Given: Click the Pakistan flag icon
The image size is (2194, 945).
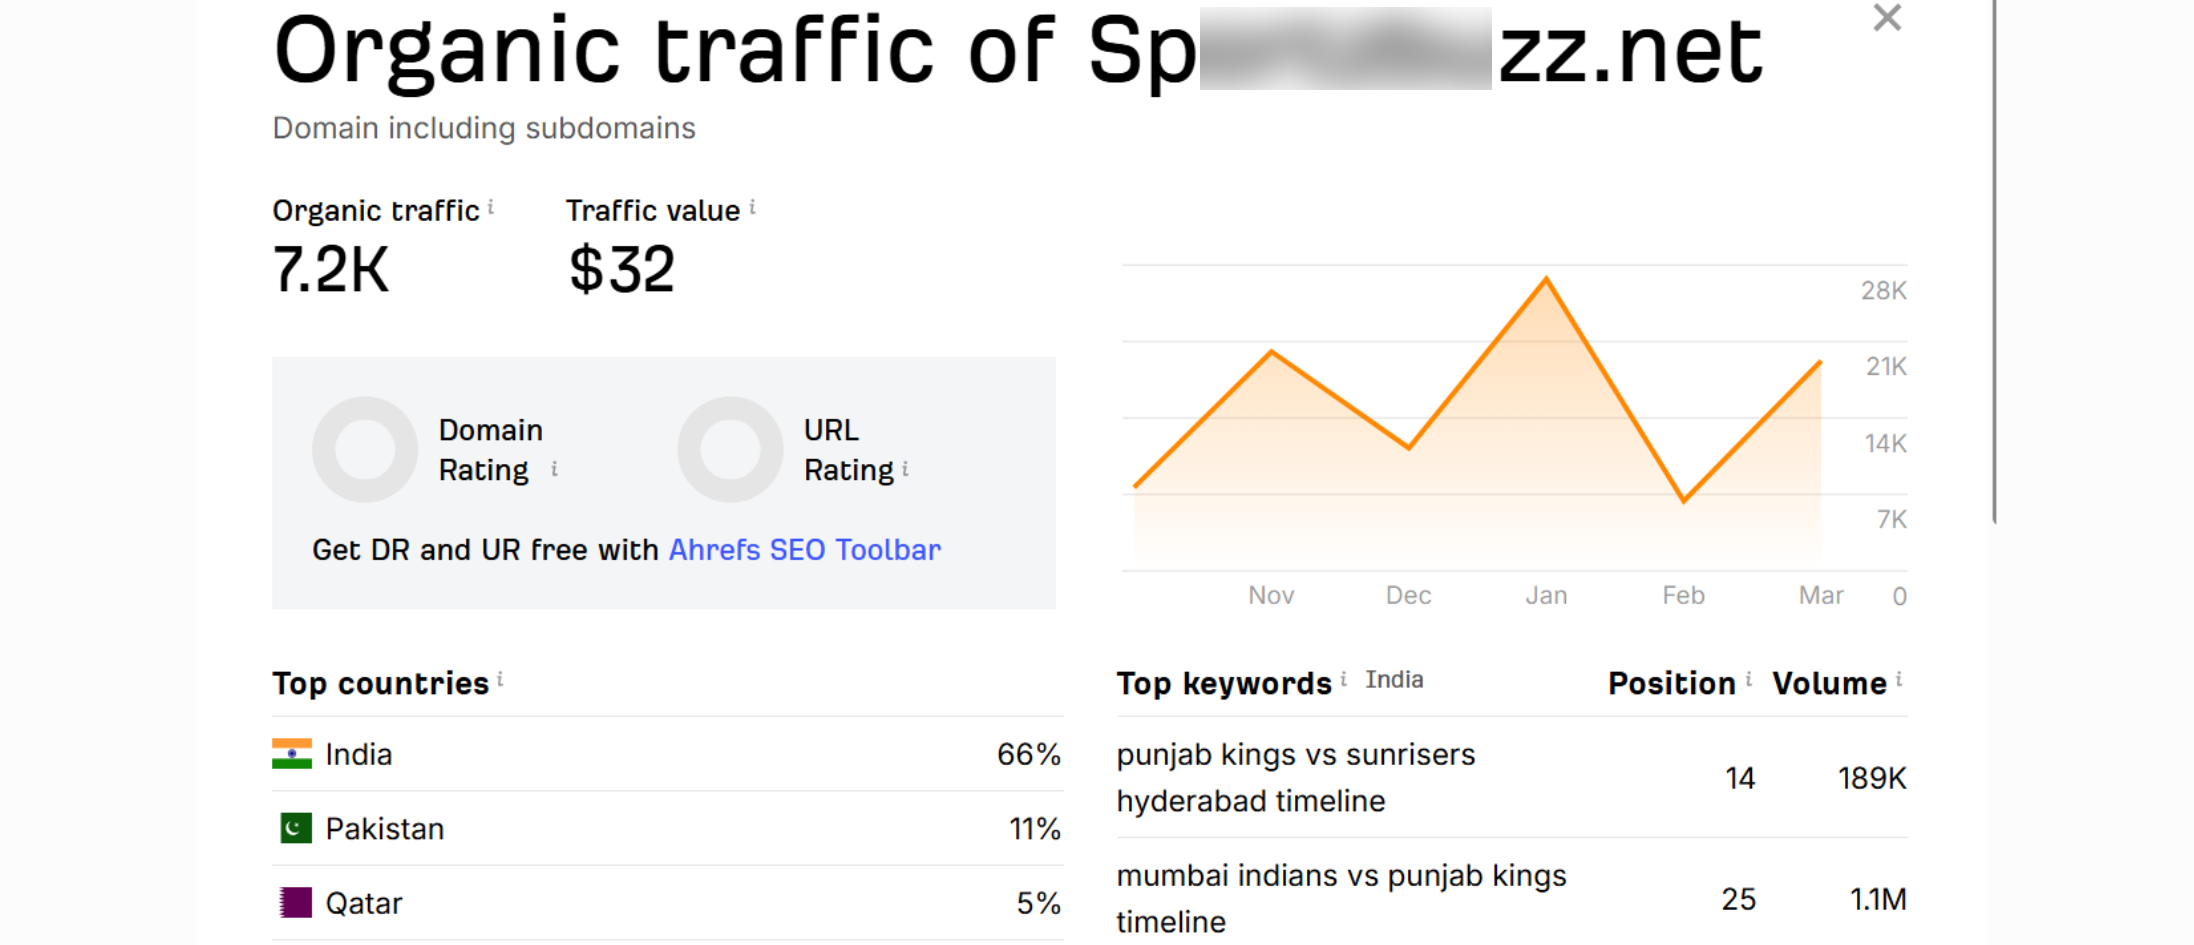Looking at the screenshot, I should coord(295,828).
